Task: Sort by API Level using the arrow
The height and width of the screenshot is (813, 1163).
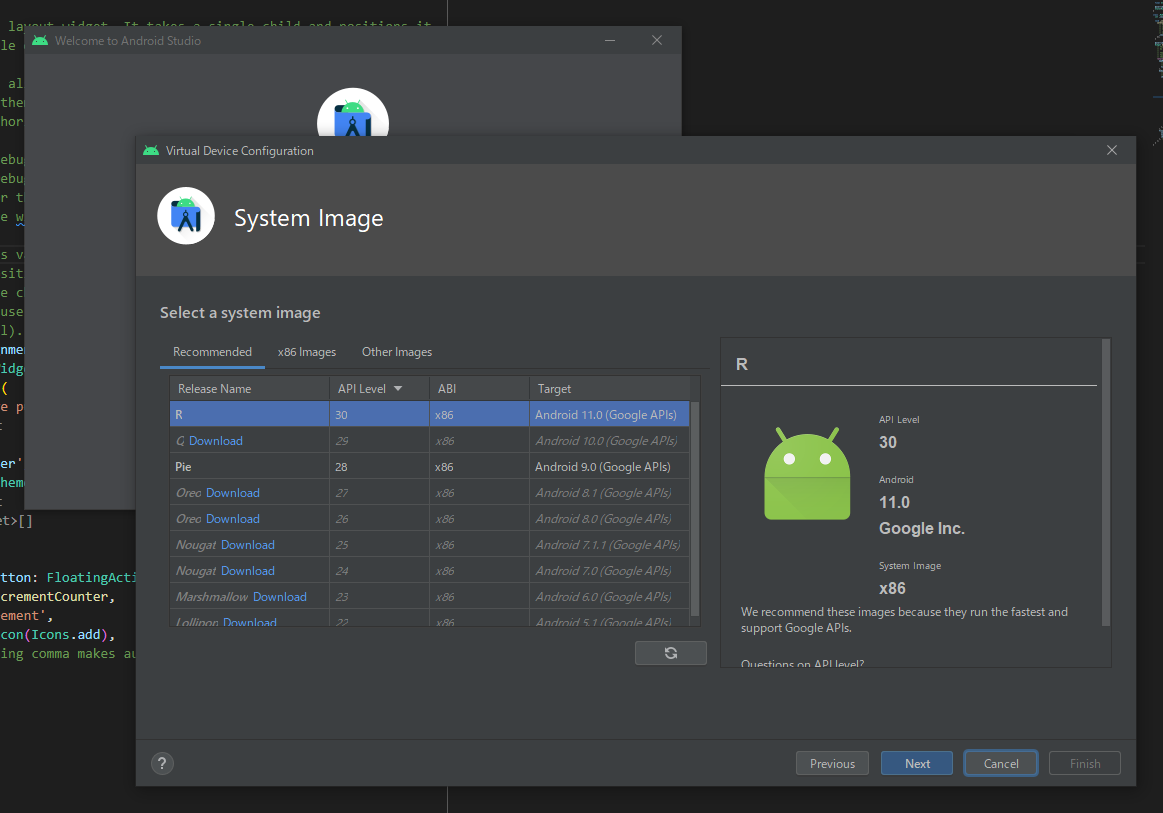Action: [x=398, y=389]
